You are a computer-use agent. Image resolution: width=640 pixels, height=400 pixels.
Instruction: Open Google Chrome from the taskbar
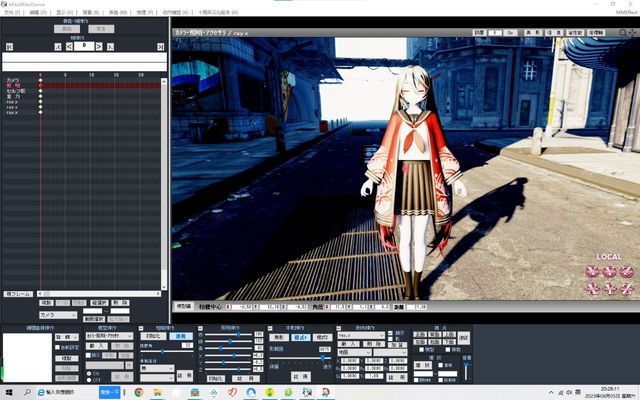[x=139, y=392]
